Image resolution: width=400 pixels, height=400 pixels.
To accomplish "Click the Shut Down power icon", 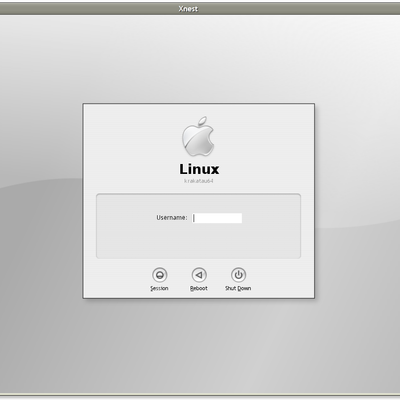I will click(238, 275).
